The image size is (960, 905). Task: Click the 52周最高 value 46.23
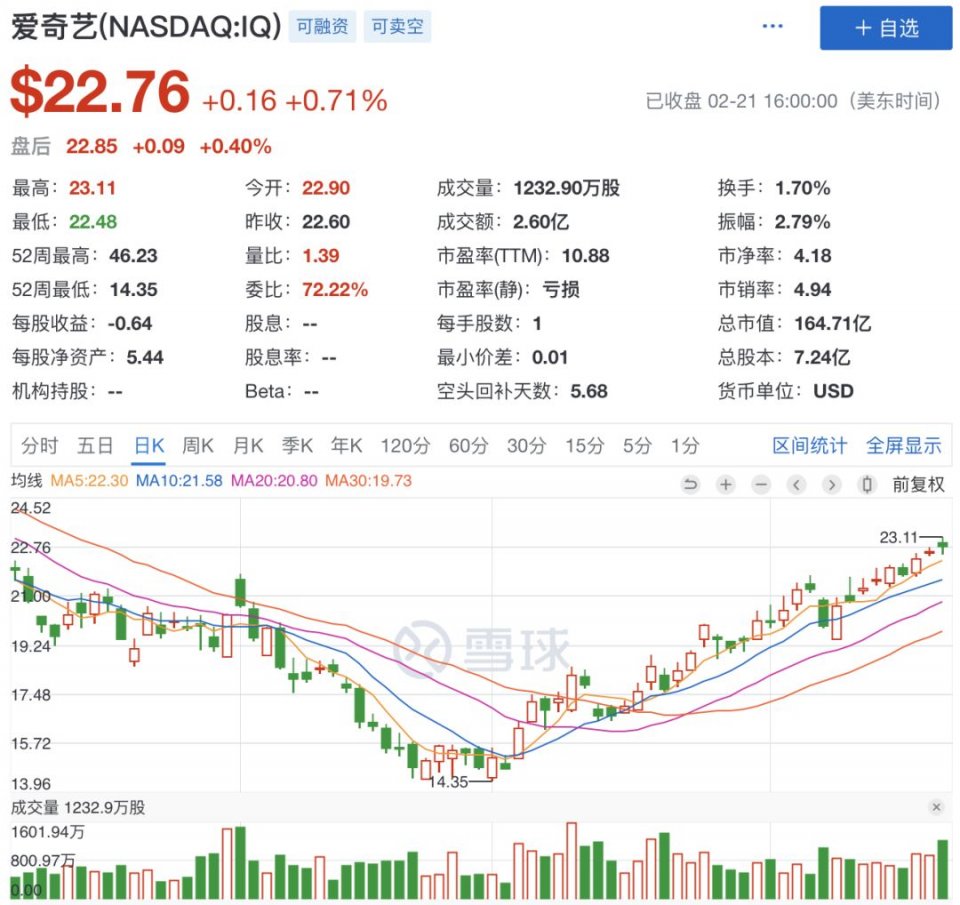pos(133,255)
